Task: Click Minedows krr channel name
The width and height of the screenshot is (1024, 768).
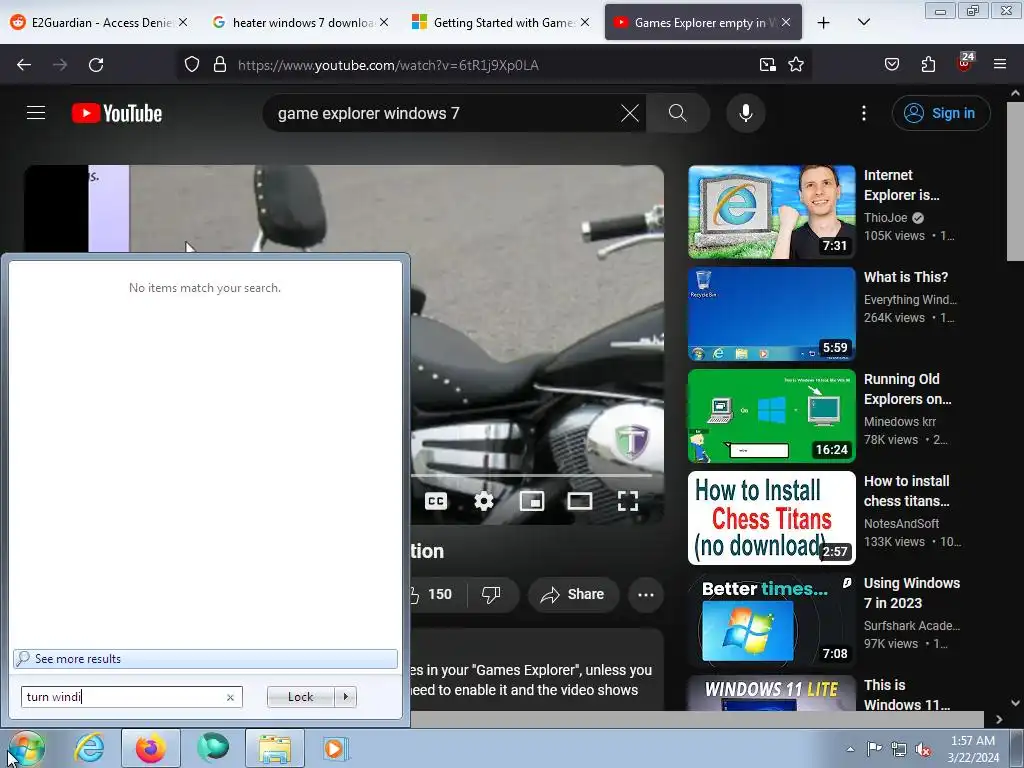Action: tap(900, 422)
